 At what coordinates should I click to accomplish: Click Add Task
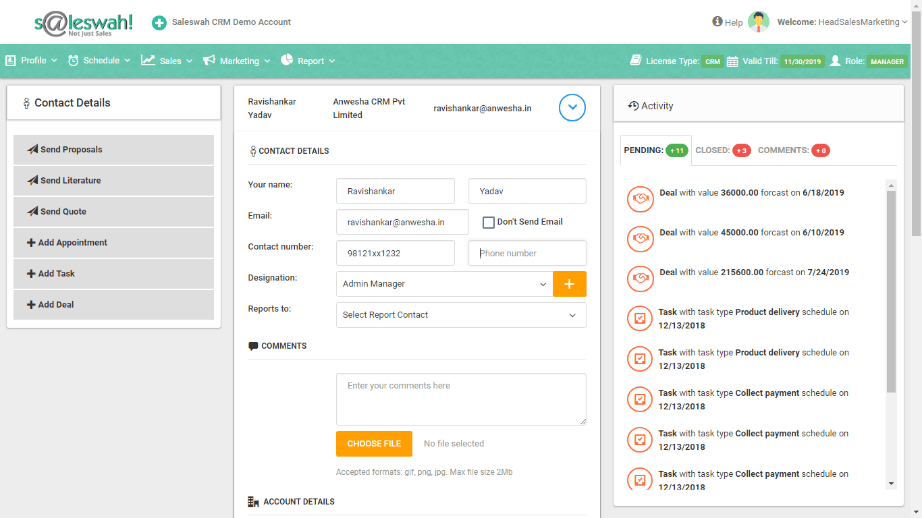coord(113,274)
